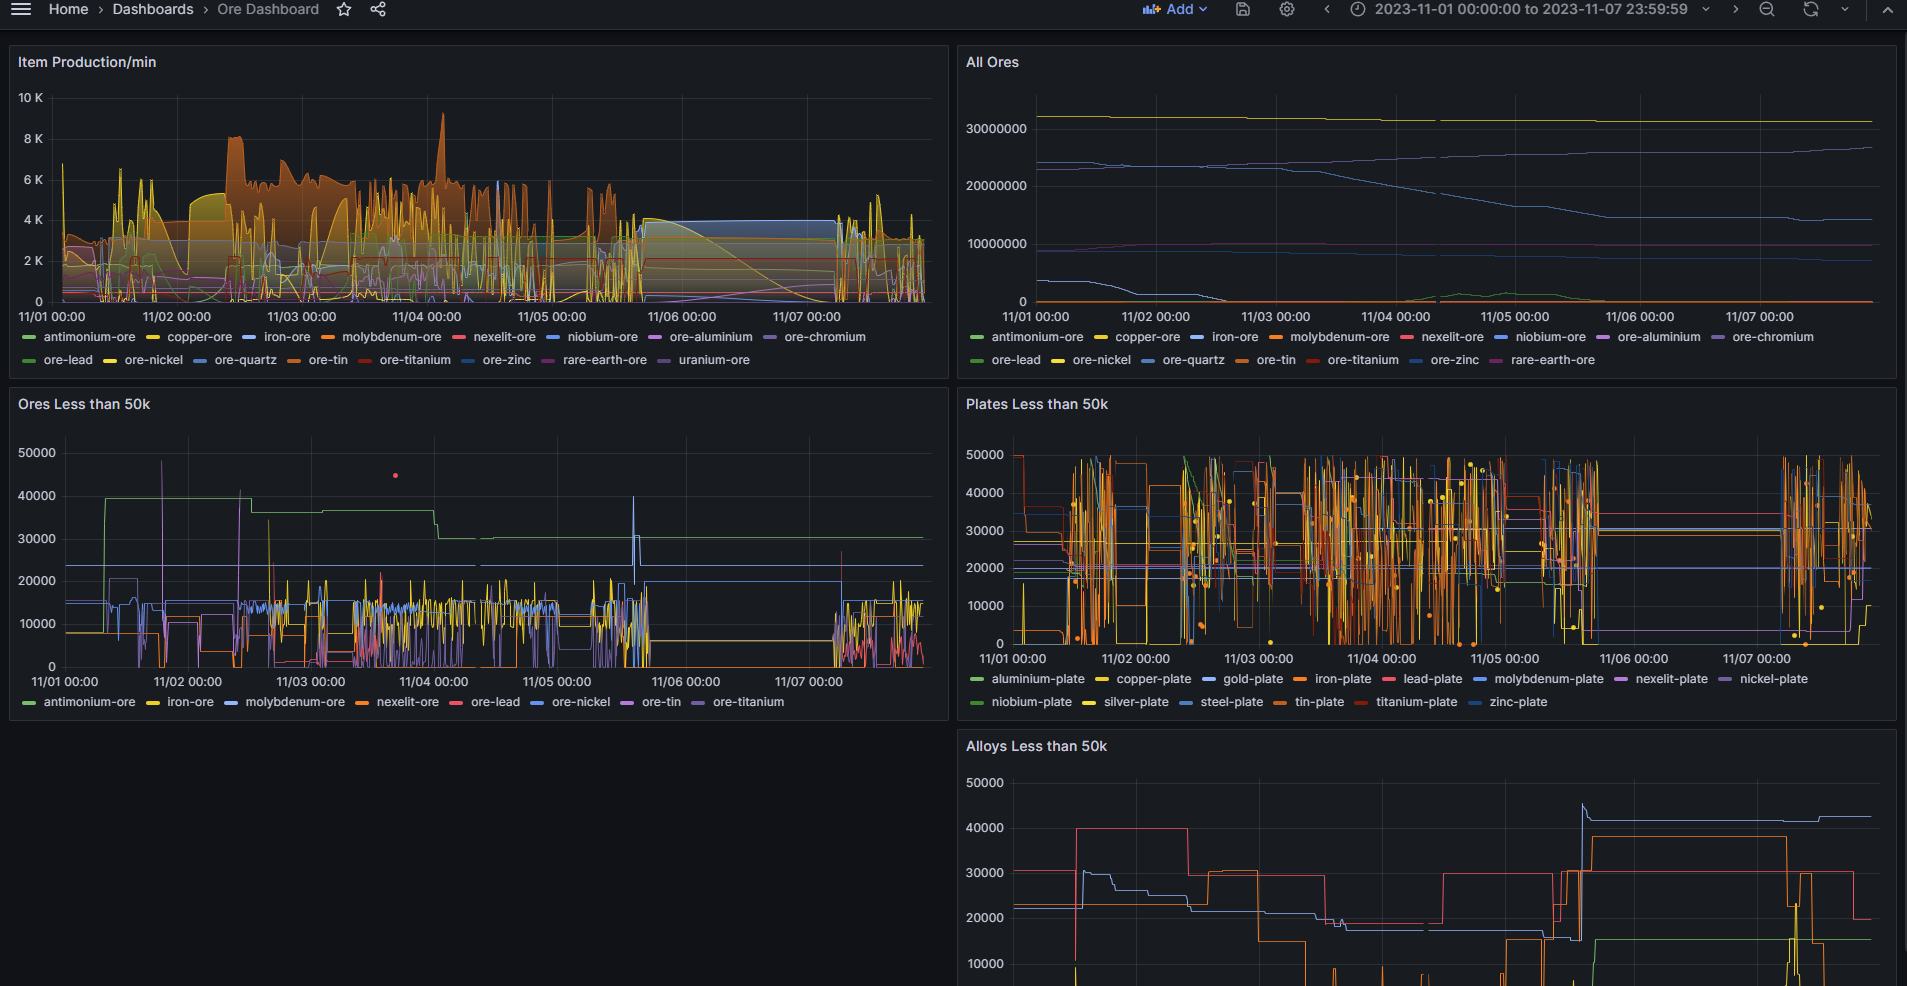Shift time range forward with right arrow
1907x986 pixels.
coord(1736,9)
